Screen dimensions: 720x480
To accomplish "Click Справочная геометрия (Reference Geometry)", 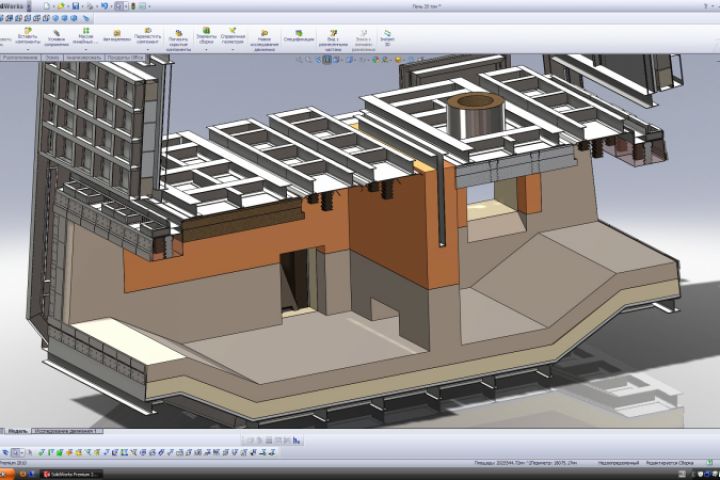I will point(233,36).
